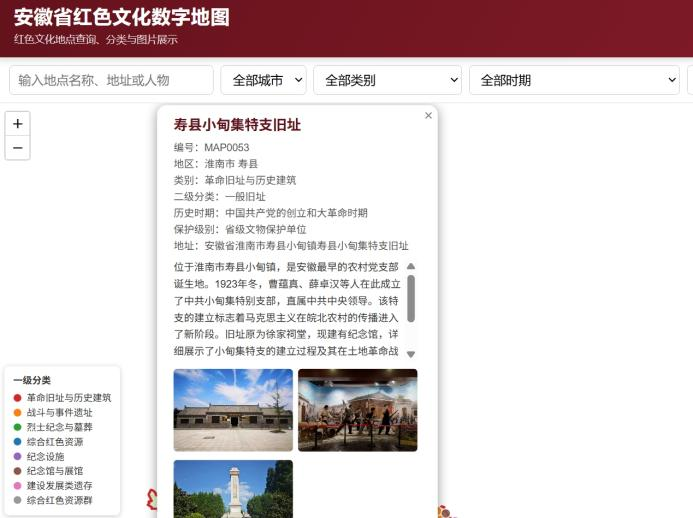
Task: Click the 编号: MAP0053 line
Action: click(x=212, y=147)
